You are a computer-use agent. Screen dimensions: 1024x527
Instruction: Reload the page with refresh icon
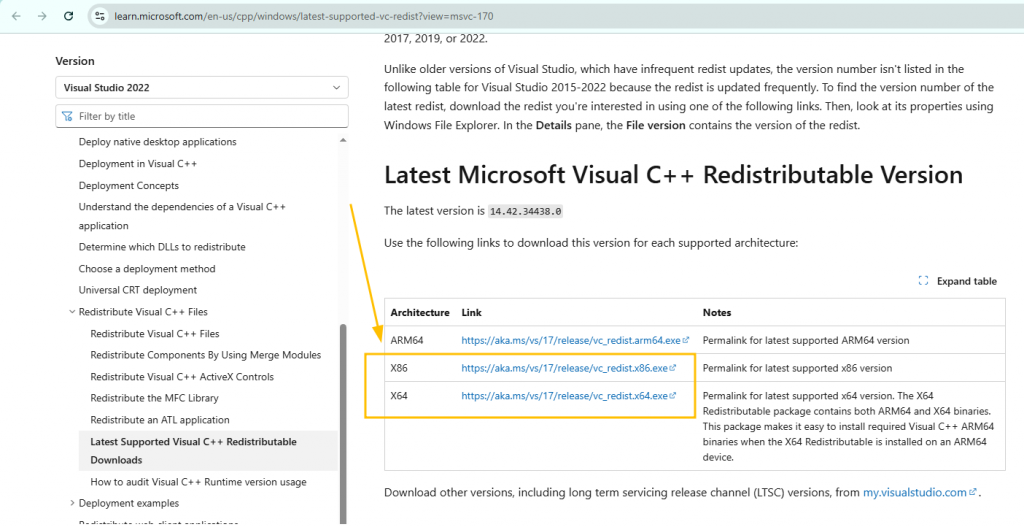click(68, 17)
